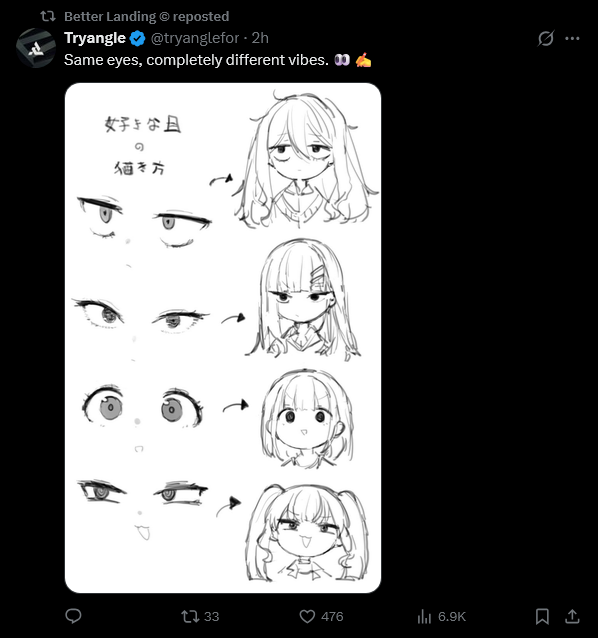Open Tryangle's profile avatar
This screenshot has width=598, height=638.
[x=36, y=48]
